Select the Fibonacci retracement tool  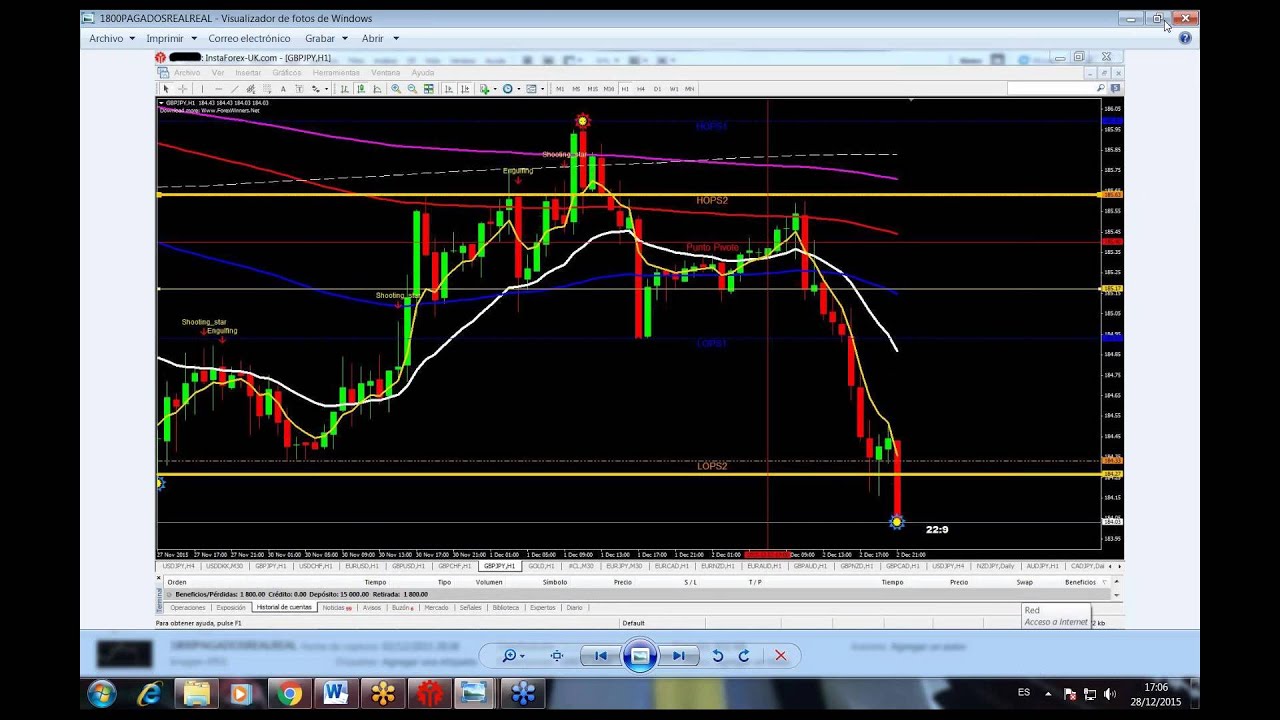(x=267, y=89)
